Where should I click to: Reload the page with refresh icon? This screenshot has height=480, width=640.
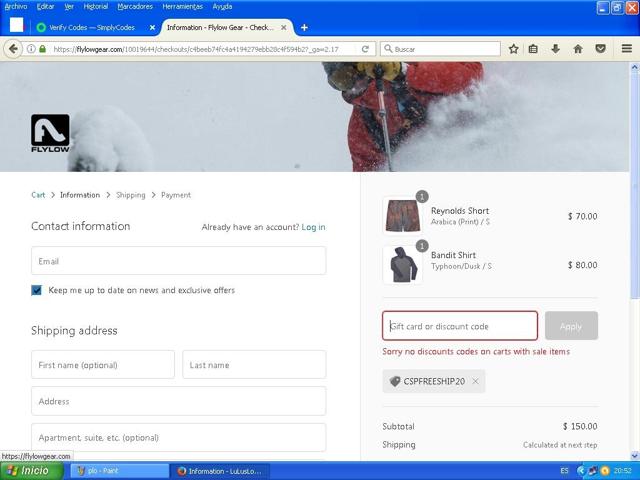click(365, 49)
